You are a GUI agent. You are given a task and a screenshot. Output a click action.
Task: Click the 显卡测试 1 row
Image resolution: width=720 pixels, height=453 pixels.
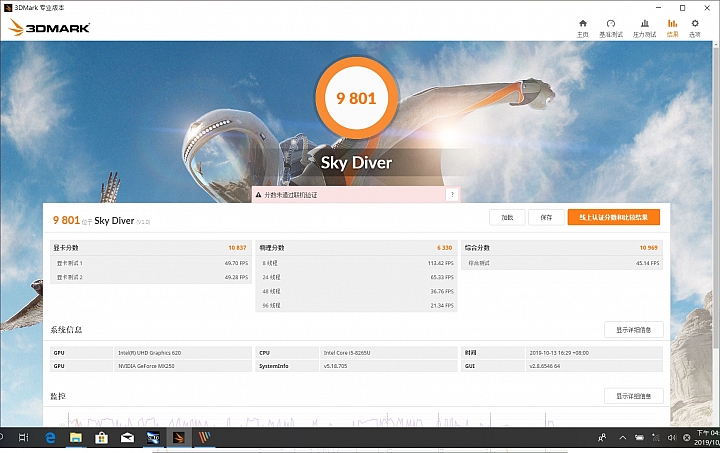click(151, 263)
